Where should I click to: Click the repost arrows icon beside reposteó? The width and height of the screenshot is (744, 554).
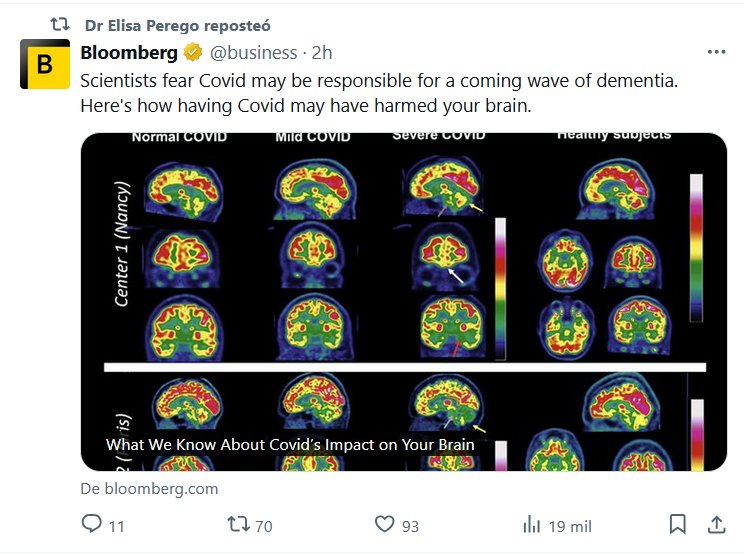(61, 25)
